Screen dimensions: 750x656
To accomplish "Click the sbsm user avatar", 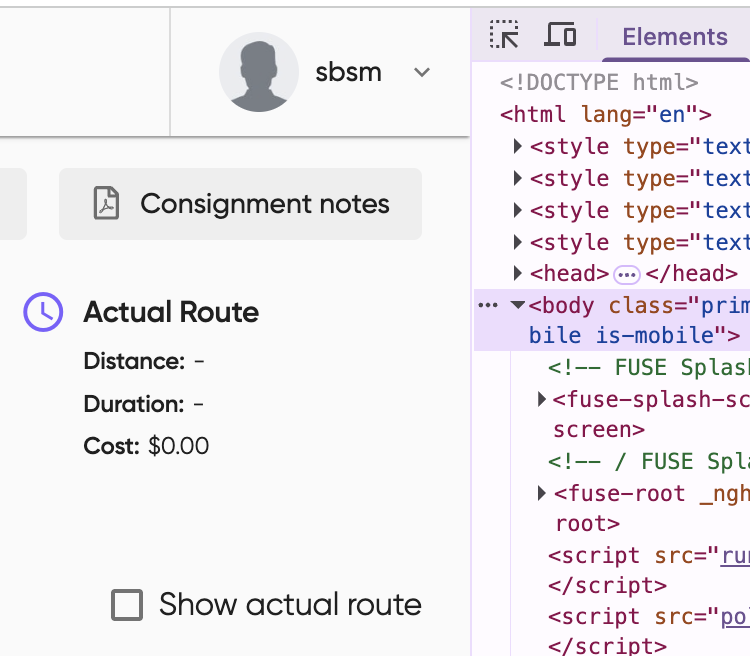I will (x=259, y=72).
